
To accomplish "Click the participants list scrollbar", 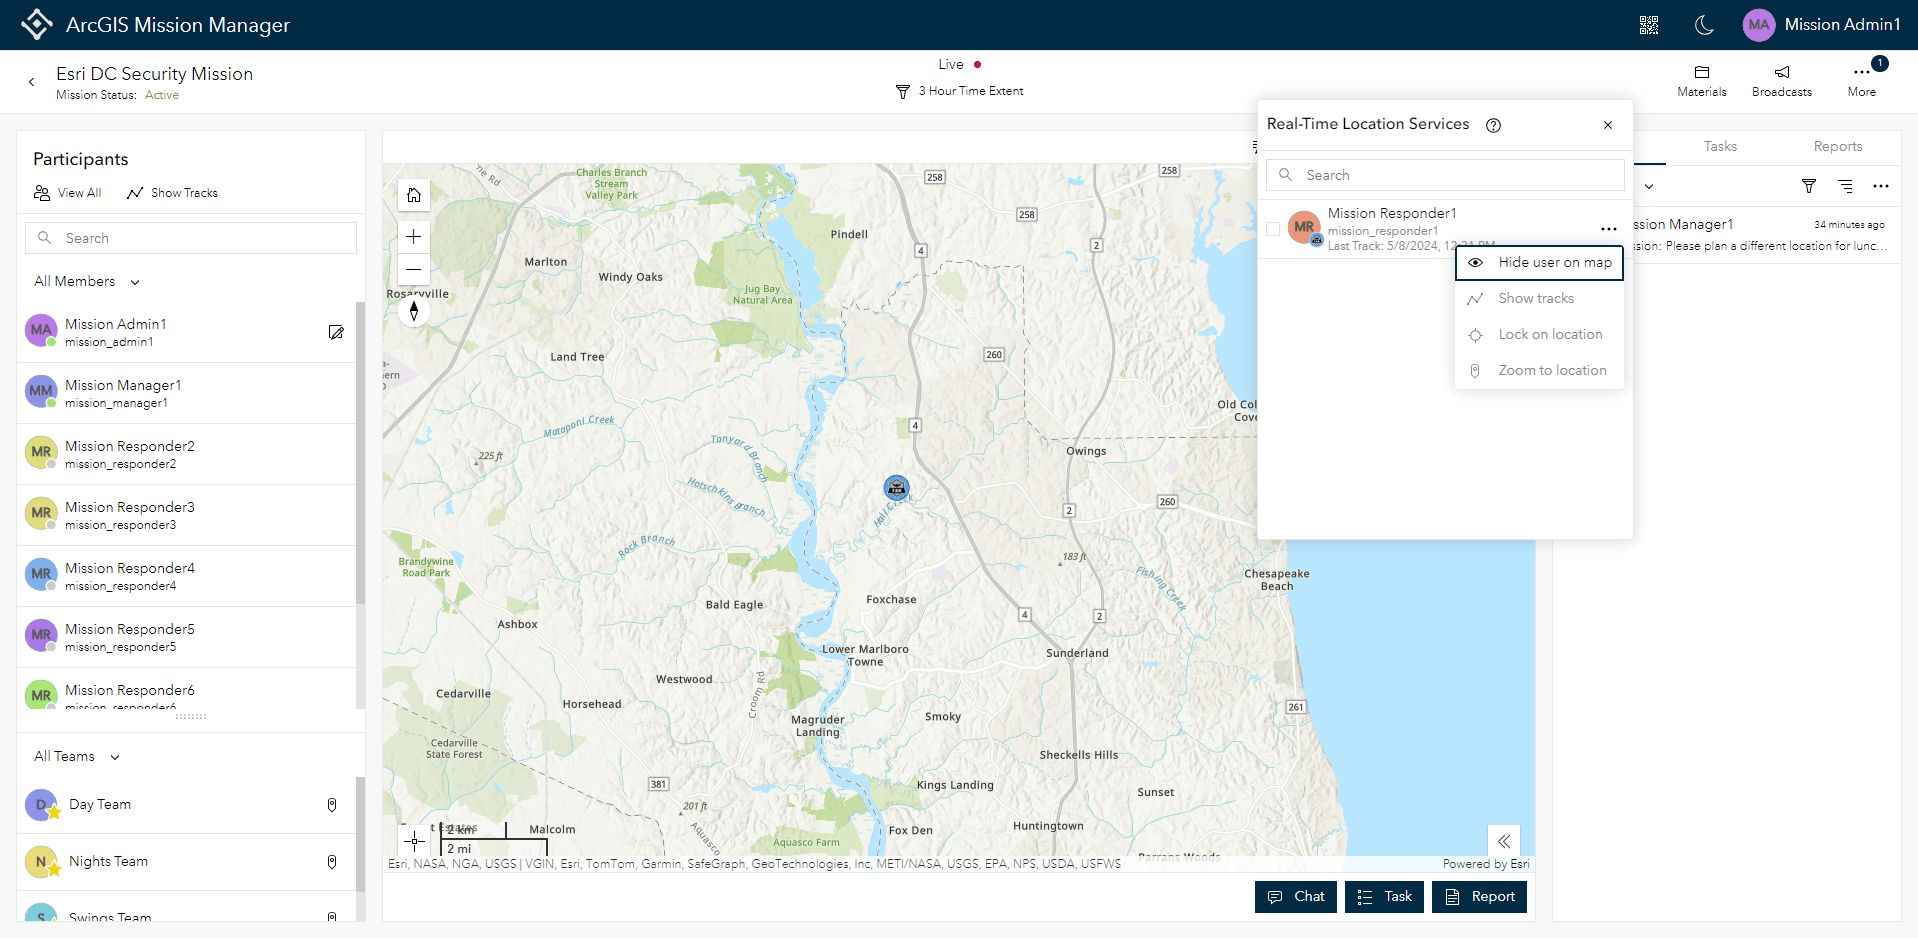I will click(361, 453).
